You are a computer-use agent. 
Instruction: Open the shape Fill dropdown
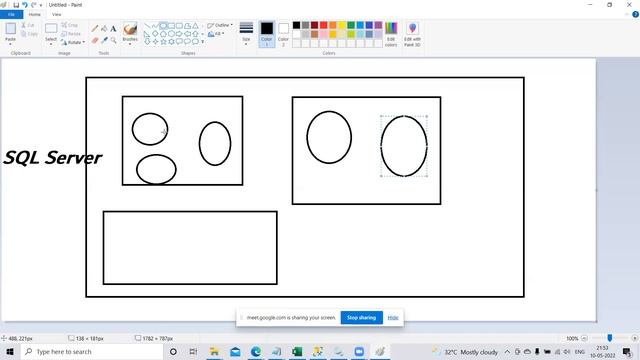216,34
